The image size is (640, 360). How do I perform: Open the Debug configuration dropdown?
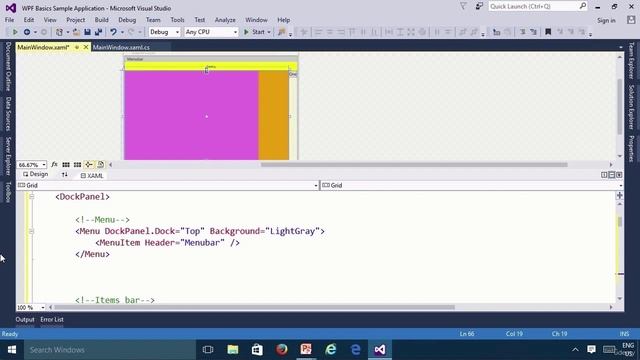[x=164, y=32]
